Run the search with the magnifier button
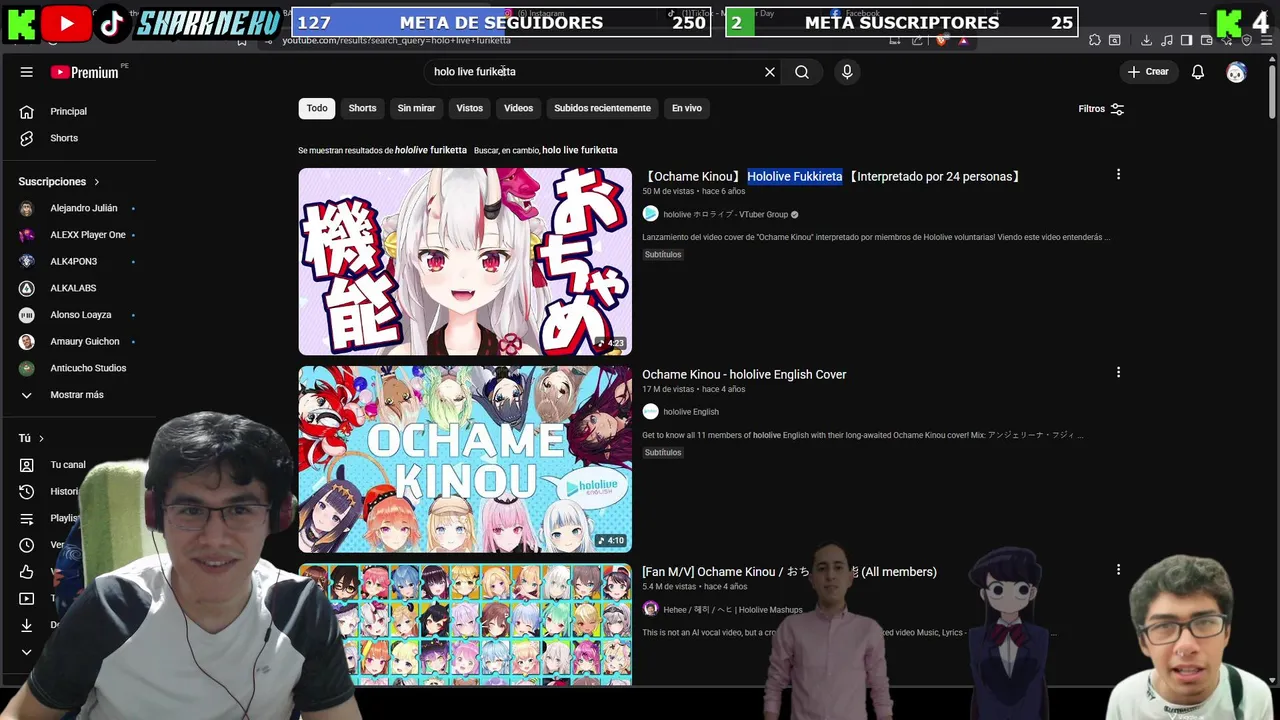This screenshot has width=1280, height=720. point(802,72)
